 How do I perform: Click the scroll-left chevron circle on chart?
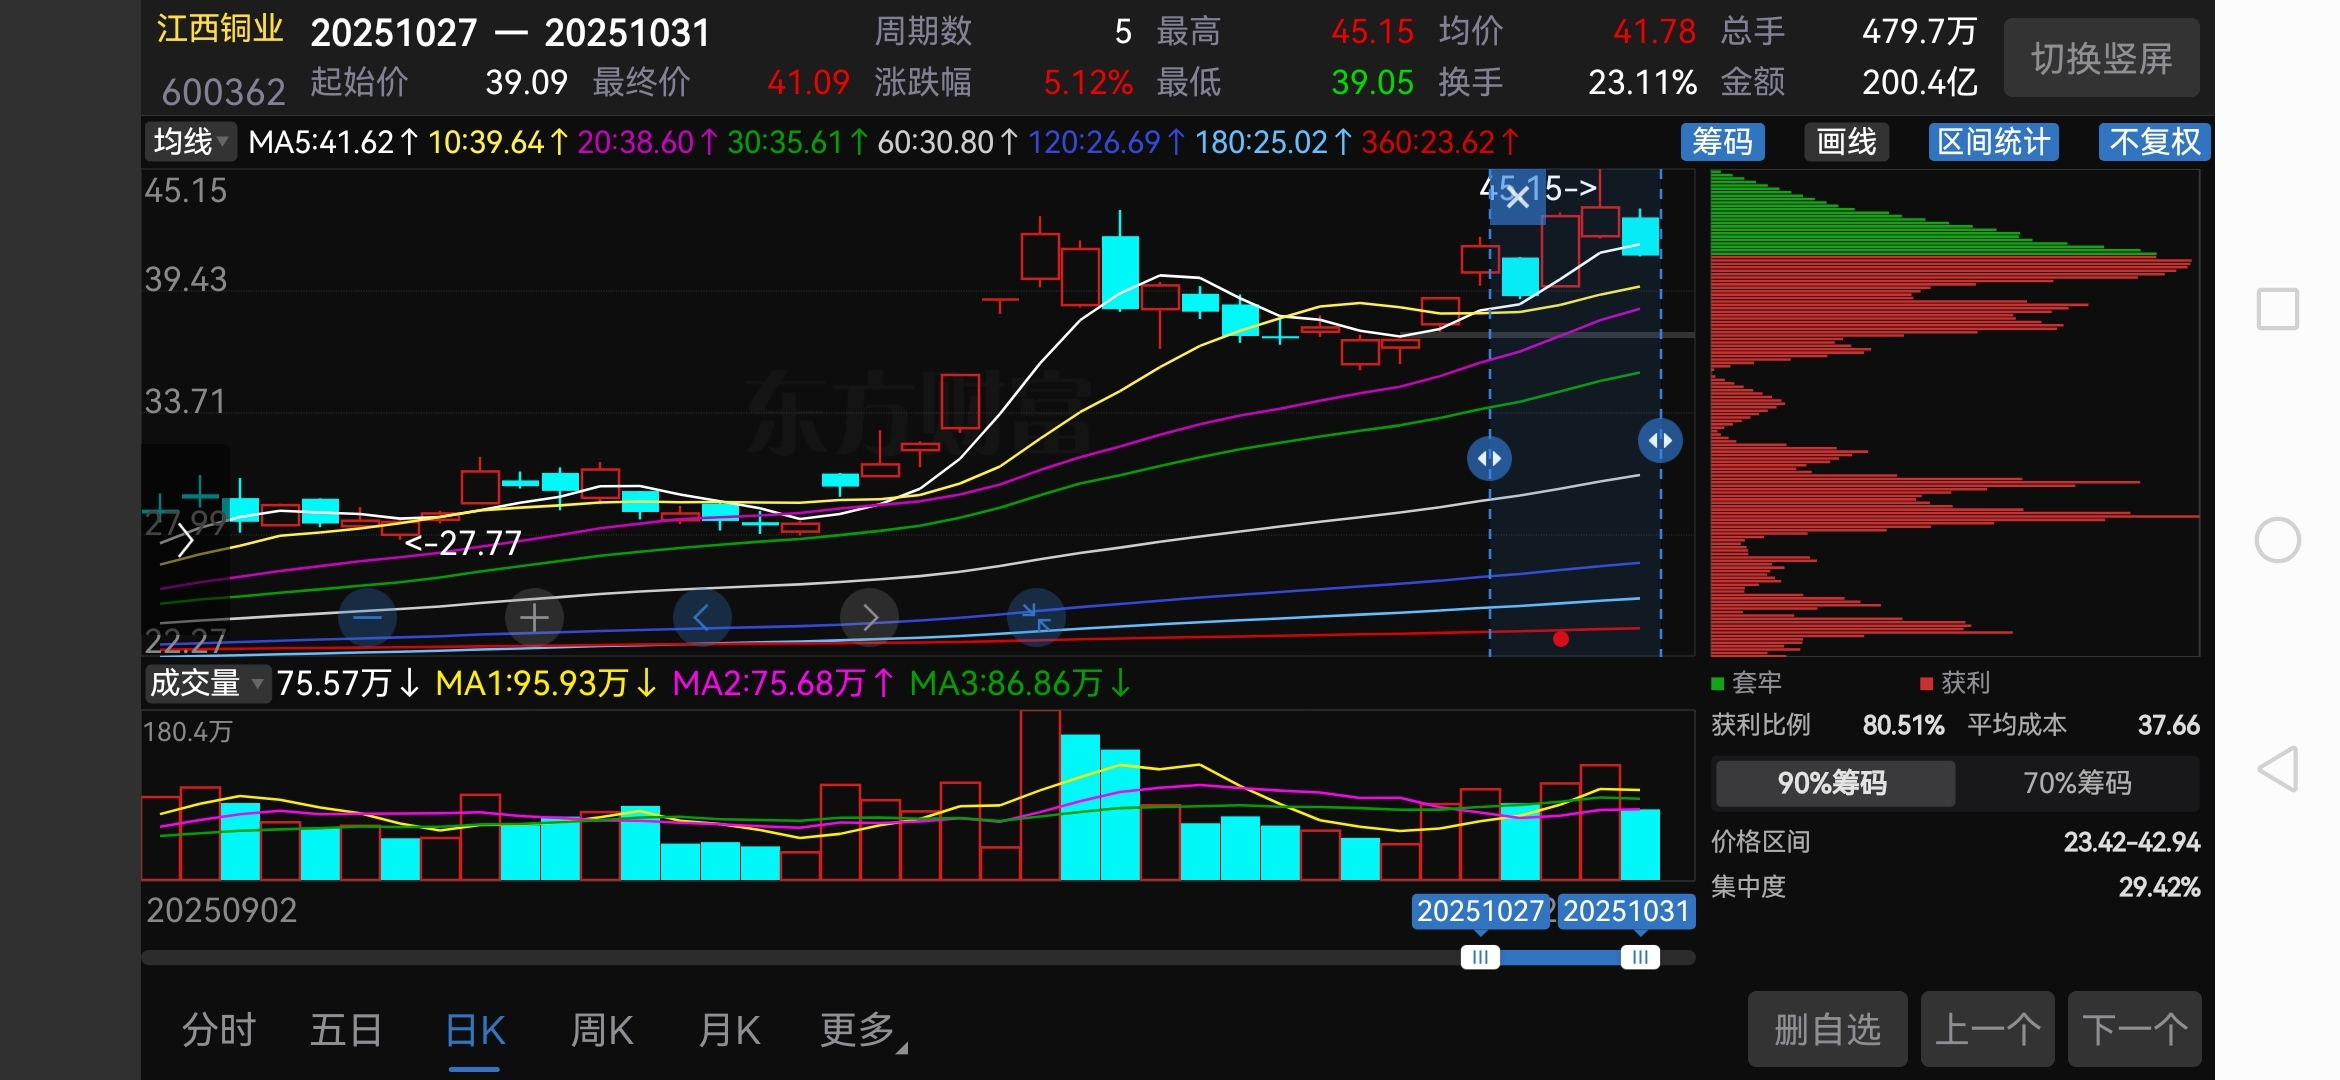click(701, 618)
